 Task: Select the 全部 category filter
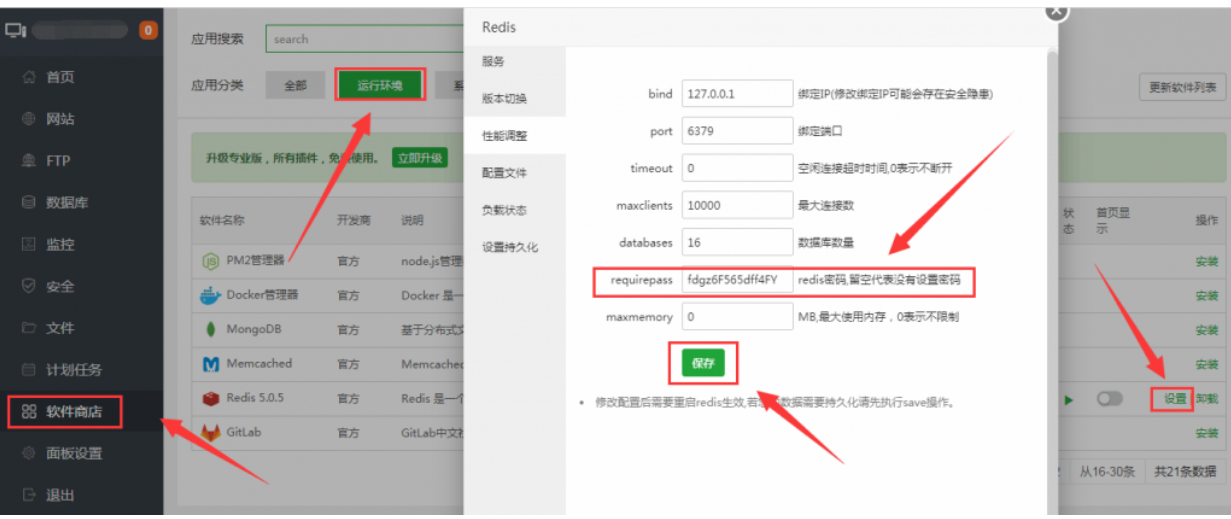point(296,85)
